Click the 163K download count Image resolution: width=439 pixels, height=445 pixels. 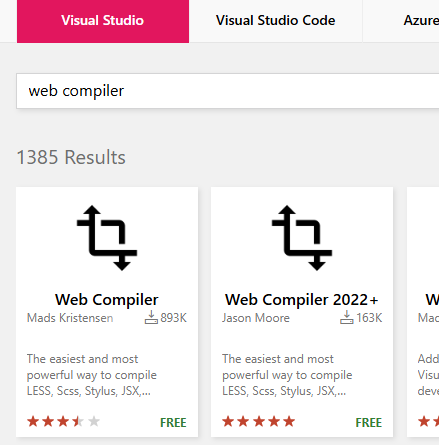(x=369, y=318)
